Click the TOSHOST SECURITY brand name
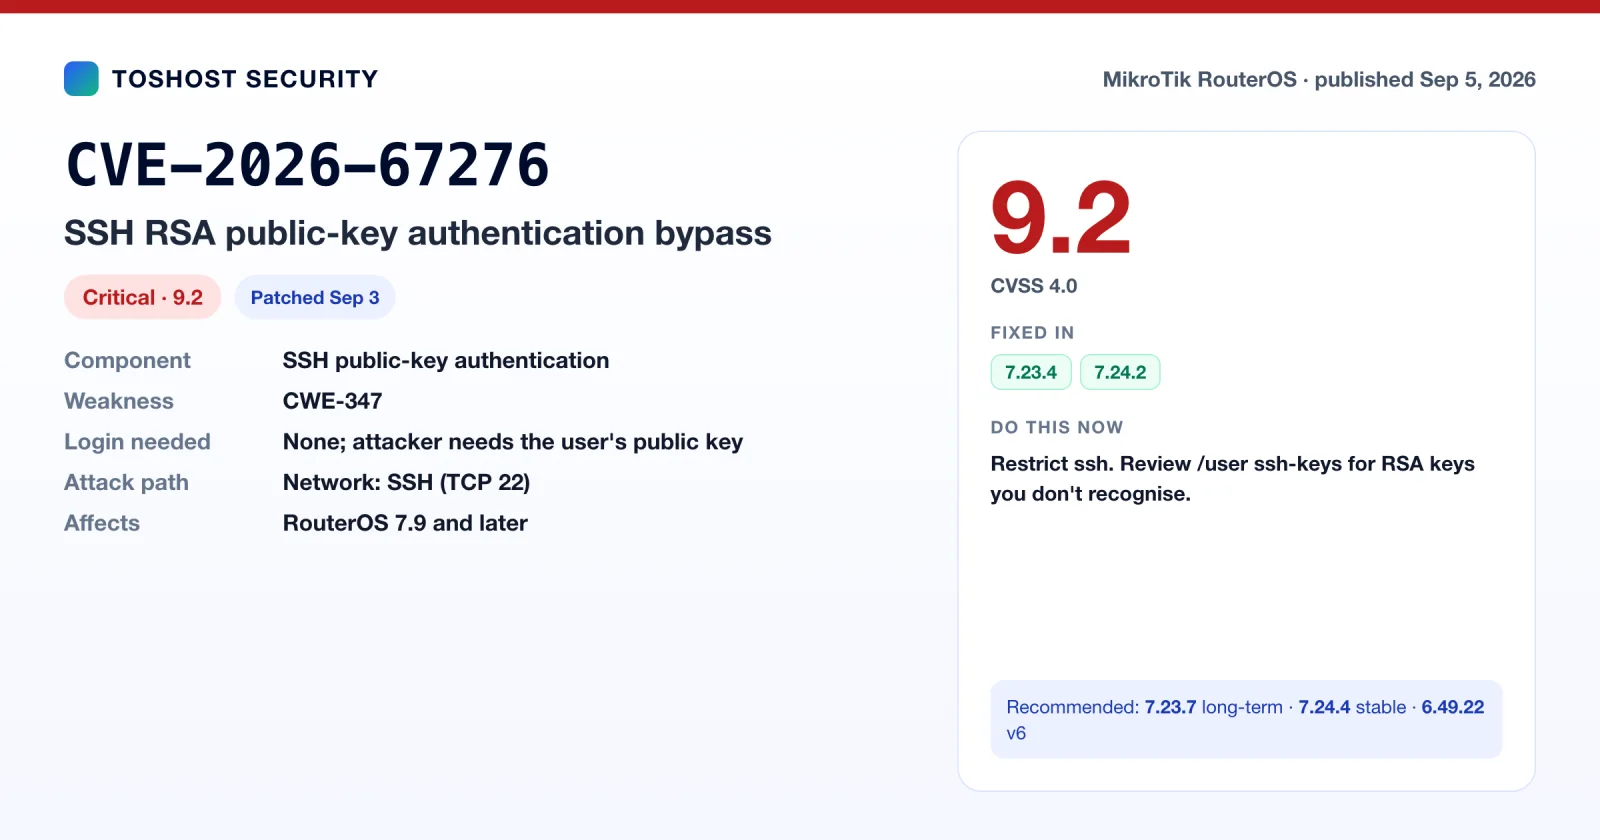Viewport: 1600px width, 840px height. 245,79
